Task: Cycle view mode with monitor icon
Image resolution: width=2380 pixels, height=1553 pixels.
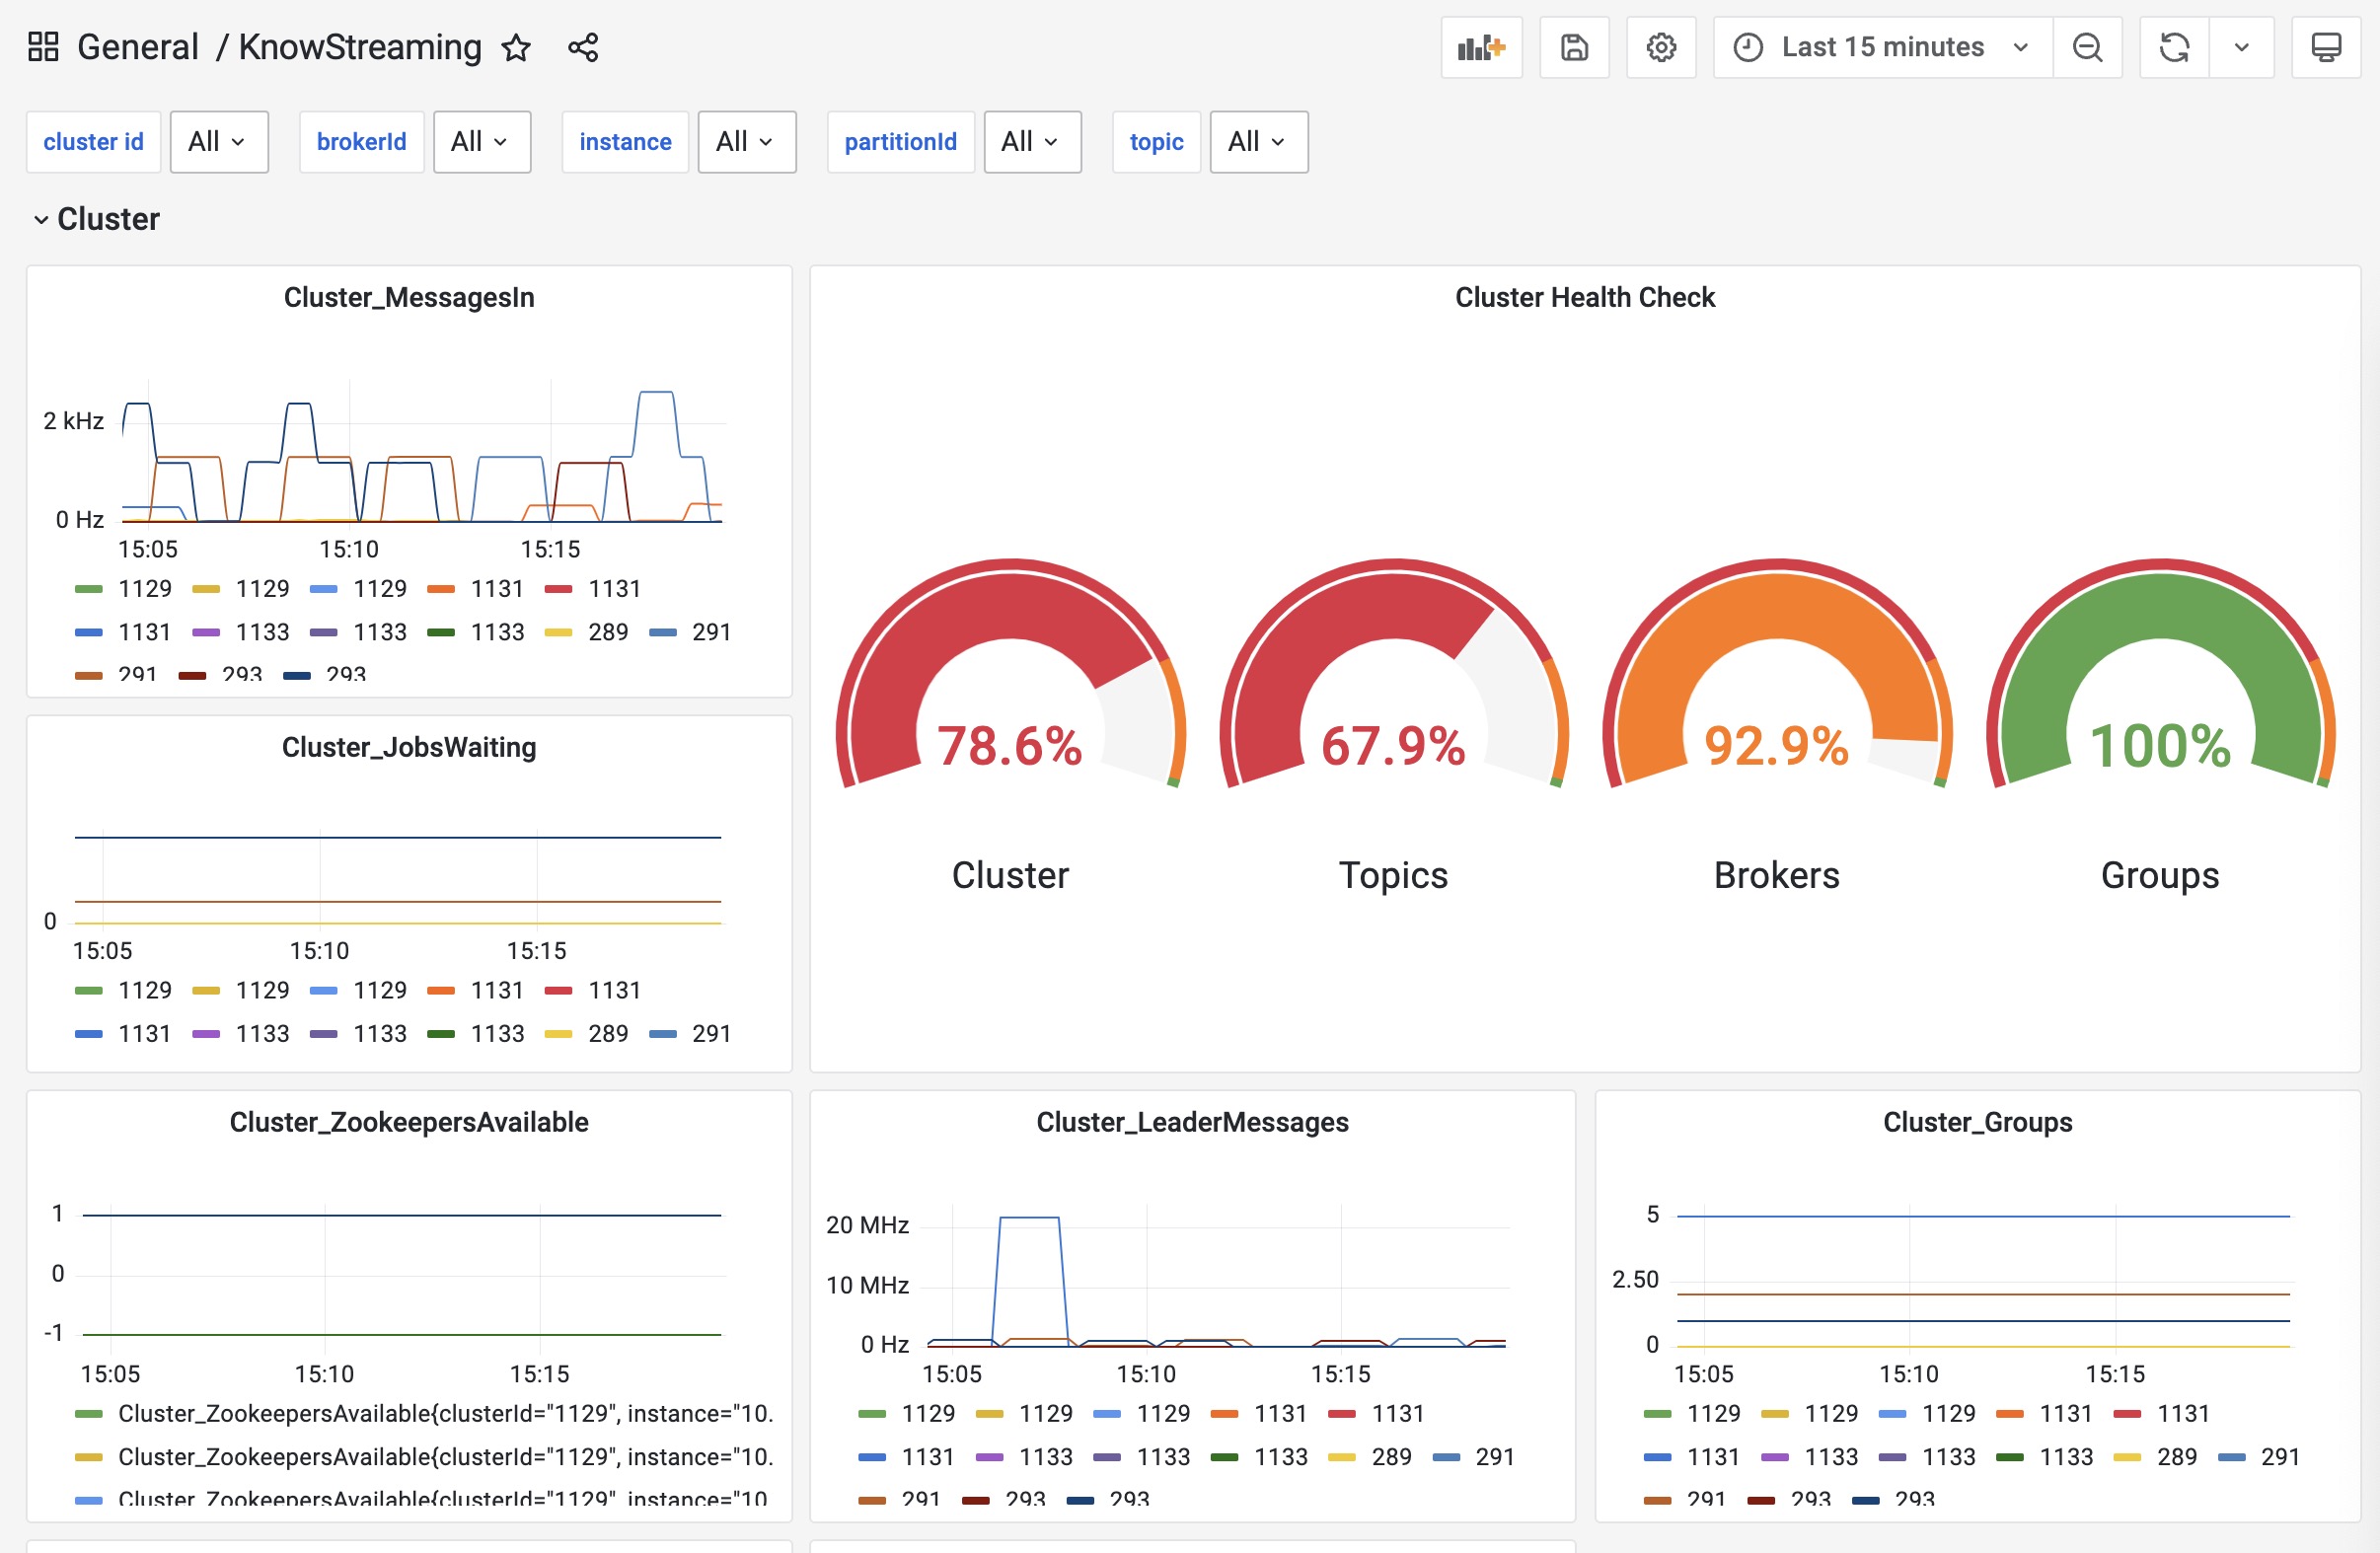Action: [2325, 47]
